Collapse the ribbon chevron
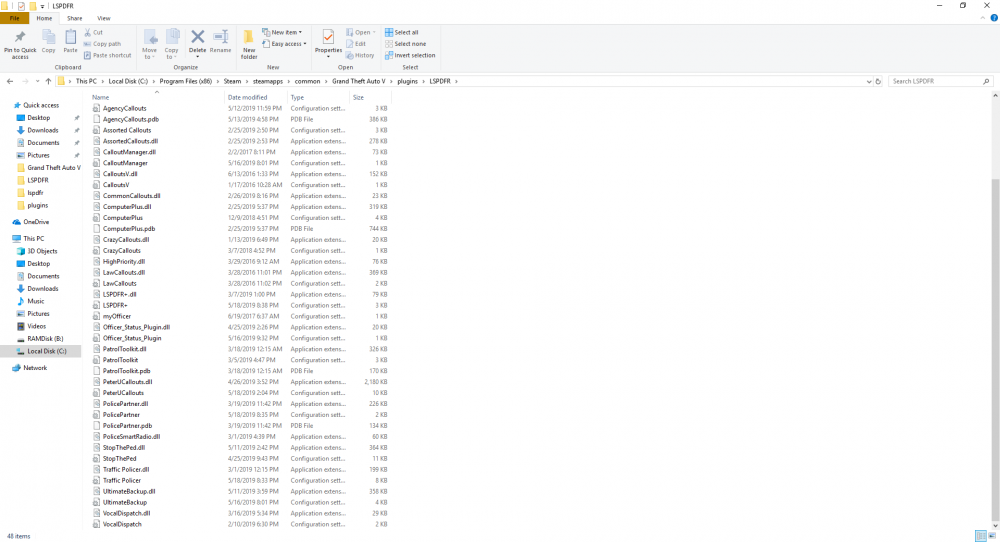 (982, 18)
